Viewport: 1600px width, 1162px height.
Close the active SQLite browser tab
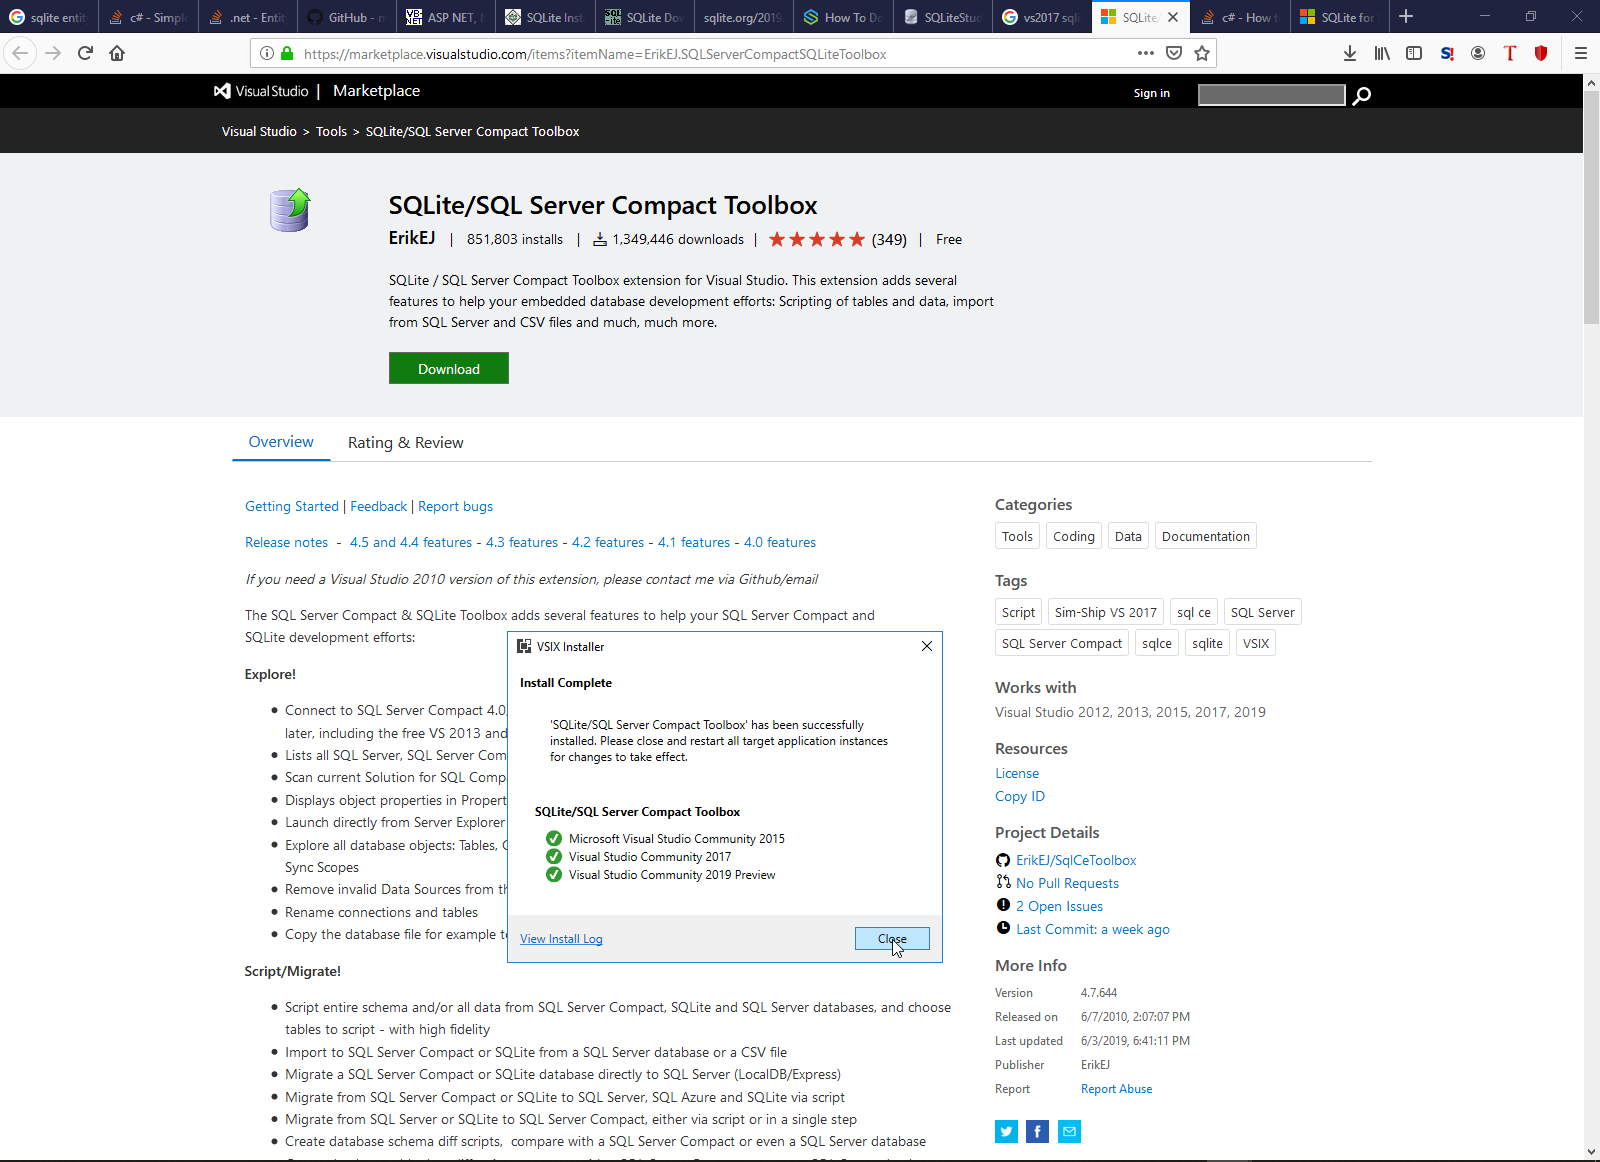(x=1173, y=17)
